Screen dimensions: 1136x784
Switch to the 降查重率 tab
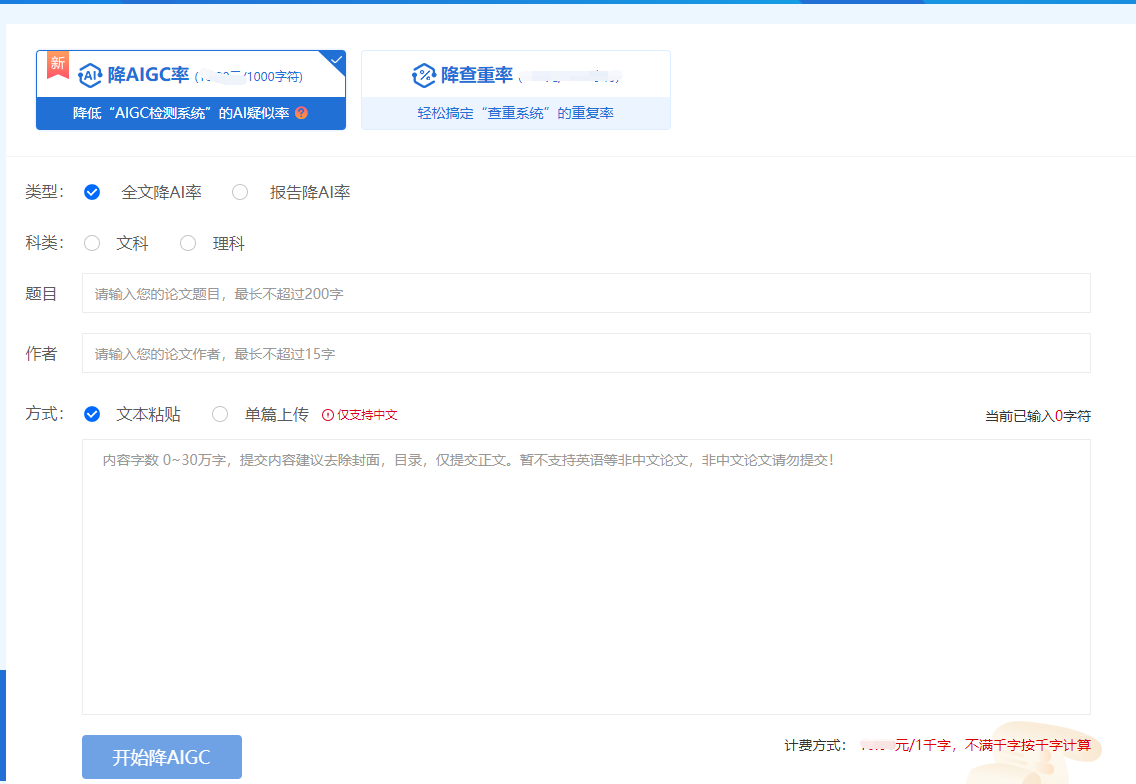[516, 90]
